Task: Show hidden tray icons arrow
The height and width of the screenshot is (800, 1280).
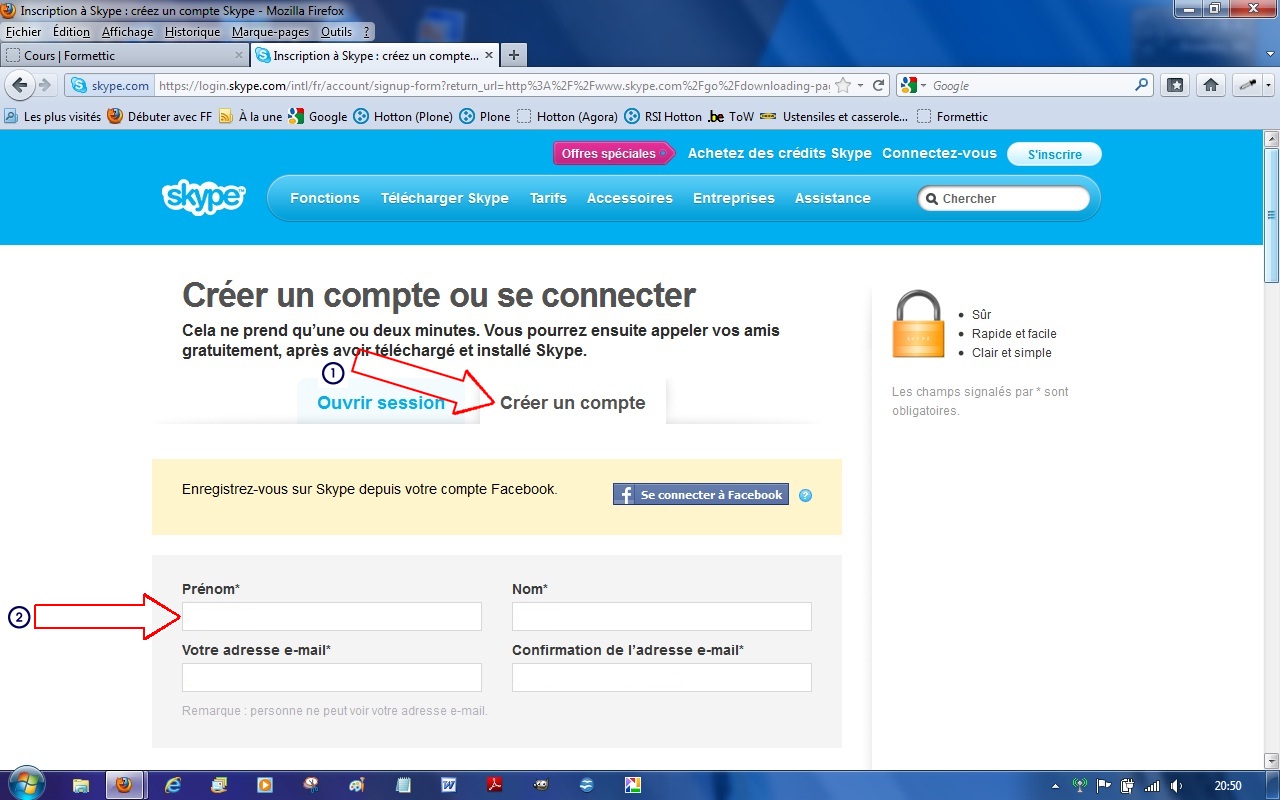Action: point(1056,786)
